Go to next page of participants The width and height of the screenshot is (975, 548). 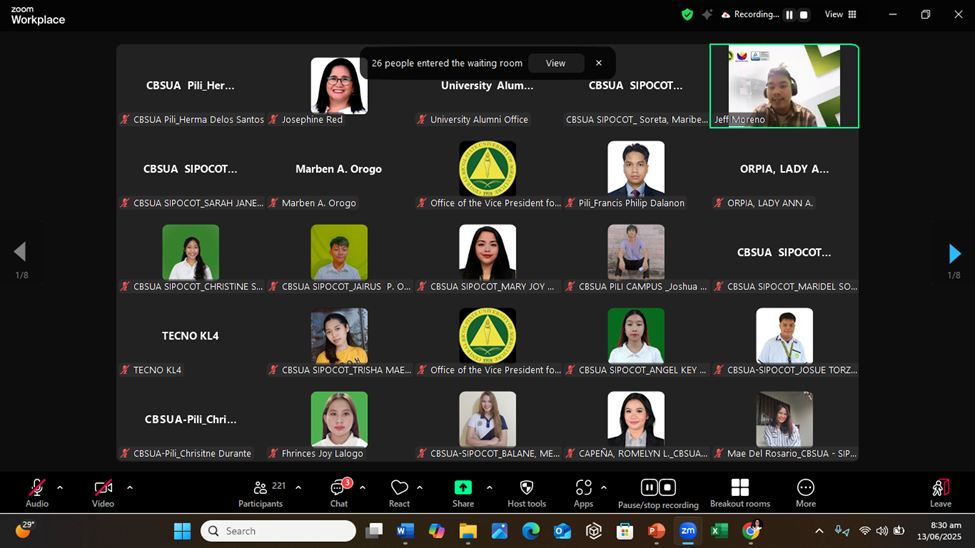pos(954,253)
